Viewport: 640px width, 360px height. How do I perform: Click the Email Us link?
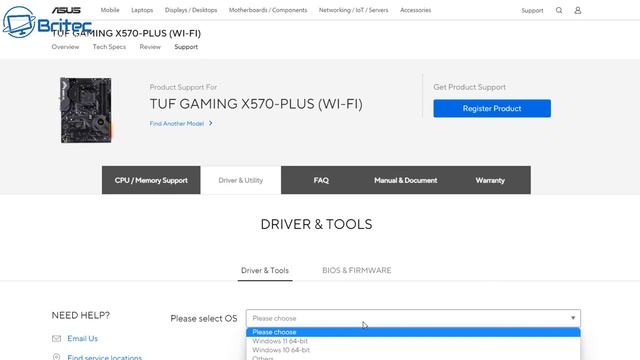[x=82, y=338]
